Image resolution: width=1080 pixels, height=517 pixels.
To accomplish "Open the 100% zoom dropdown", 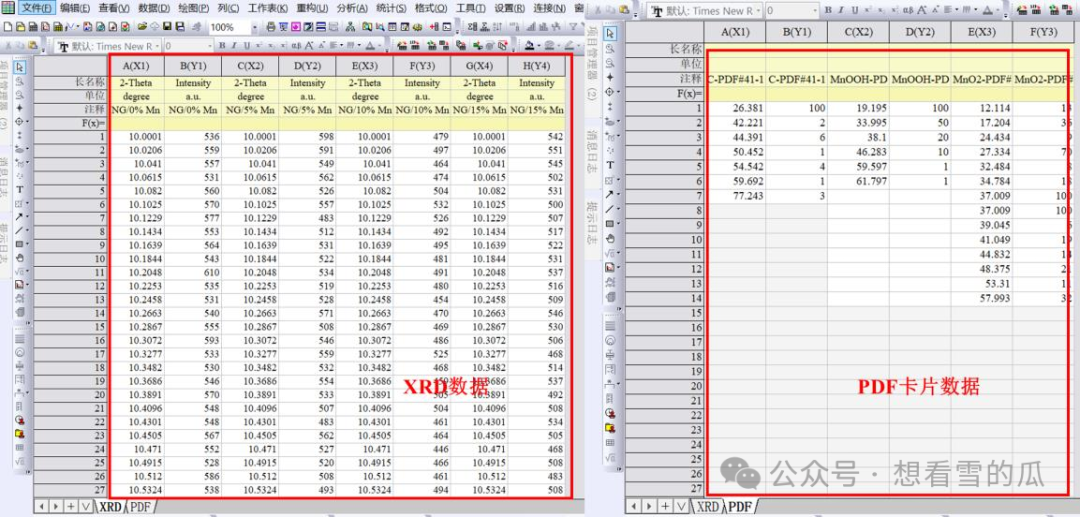I will [x=254, y=27].
